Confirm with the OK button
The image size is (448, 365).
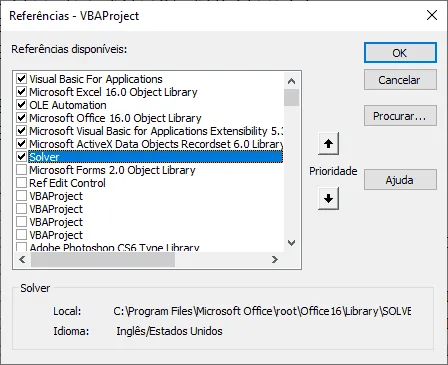coord(400,53)
